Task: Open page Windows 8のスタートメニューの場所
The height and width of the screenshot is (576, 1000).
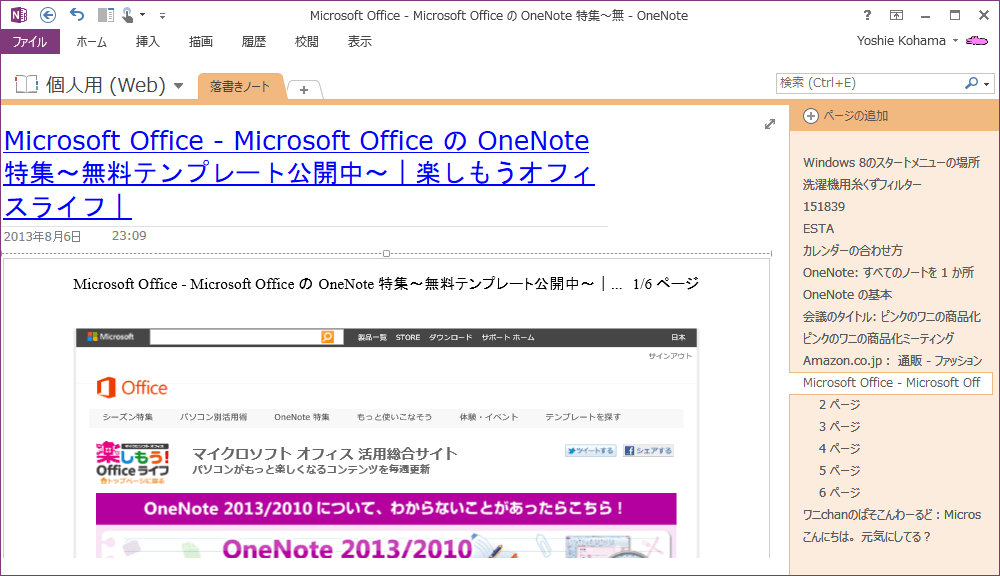Action: coord(891,163)
